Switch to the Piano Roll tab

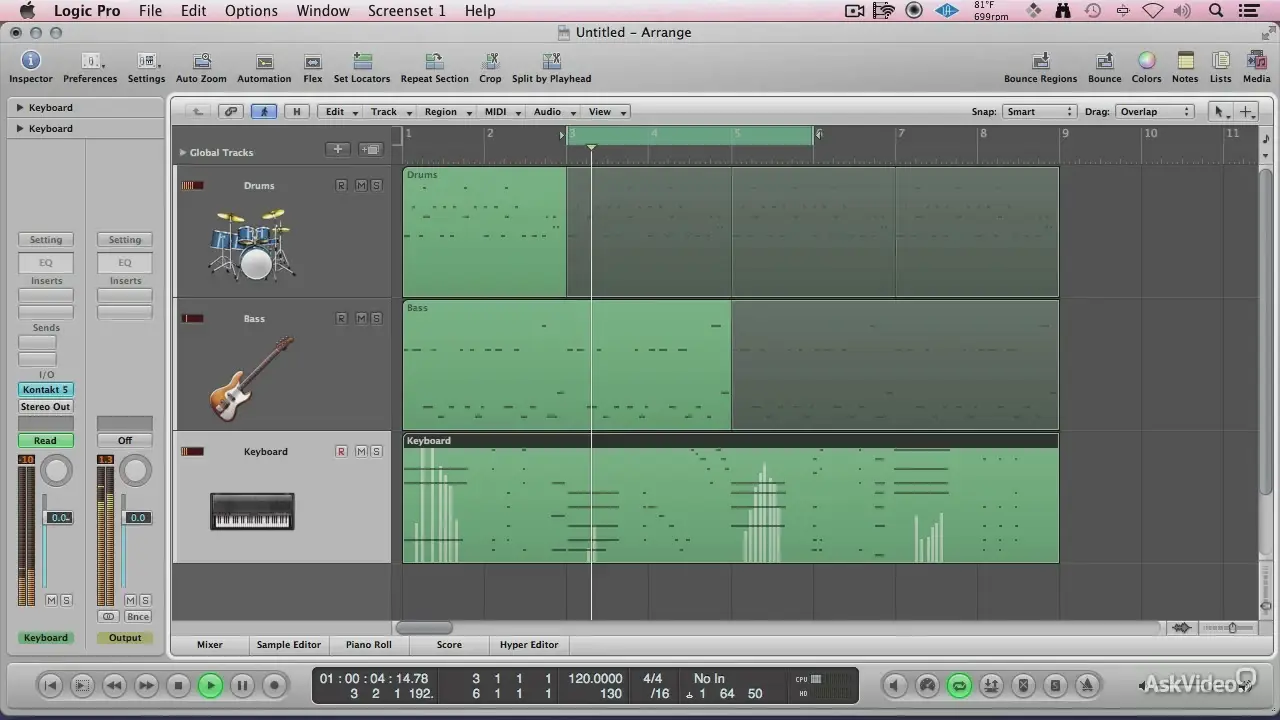click(369, 645)
